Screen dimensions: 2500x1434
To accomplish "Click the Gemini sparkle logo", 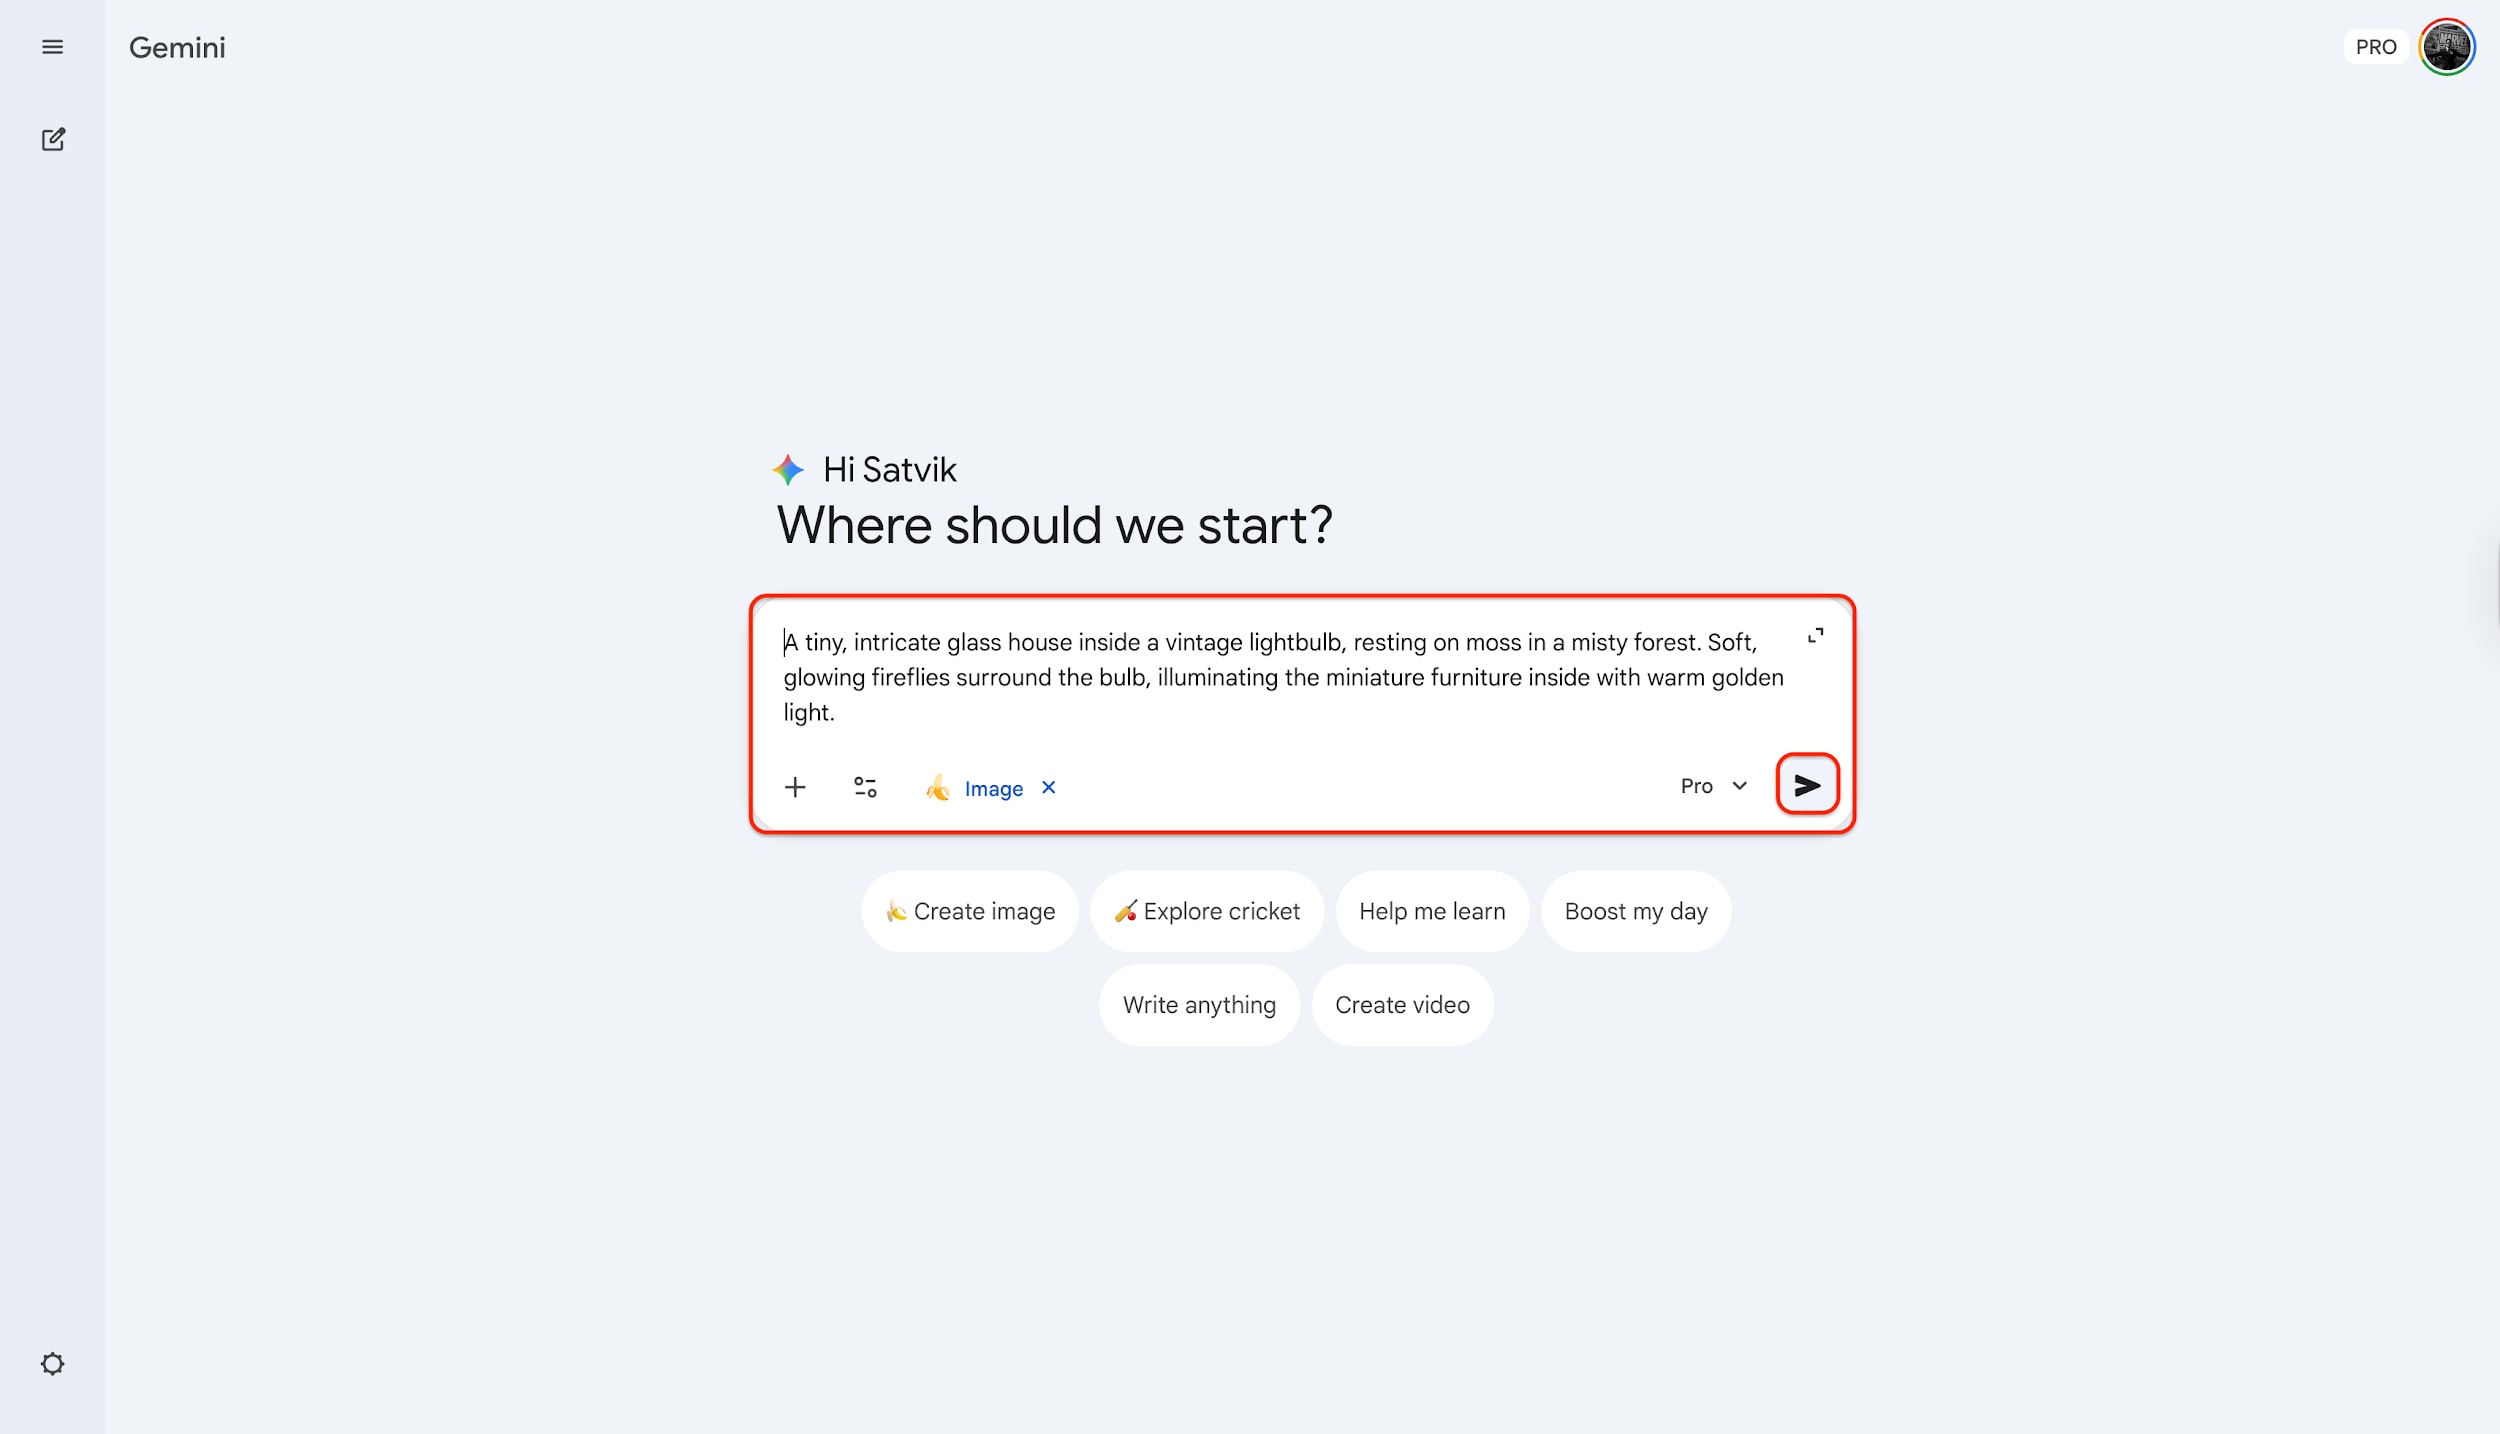I will 788,469.
